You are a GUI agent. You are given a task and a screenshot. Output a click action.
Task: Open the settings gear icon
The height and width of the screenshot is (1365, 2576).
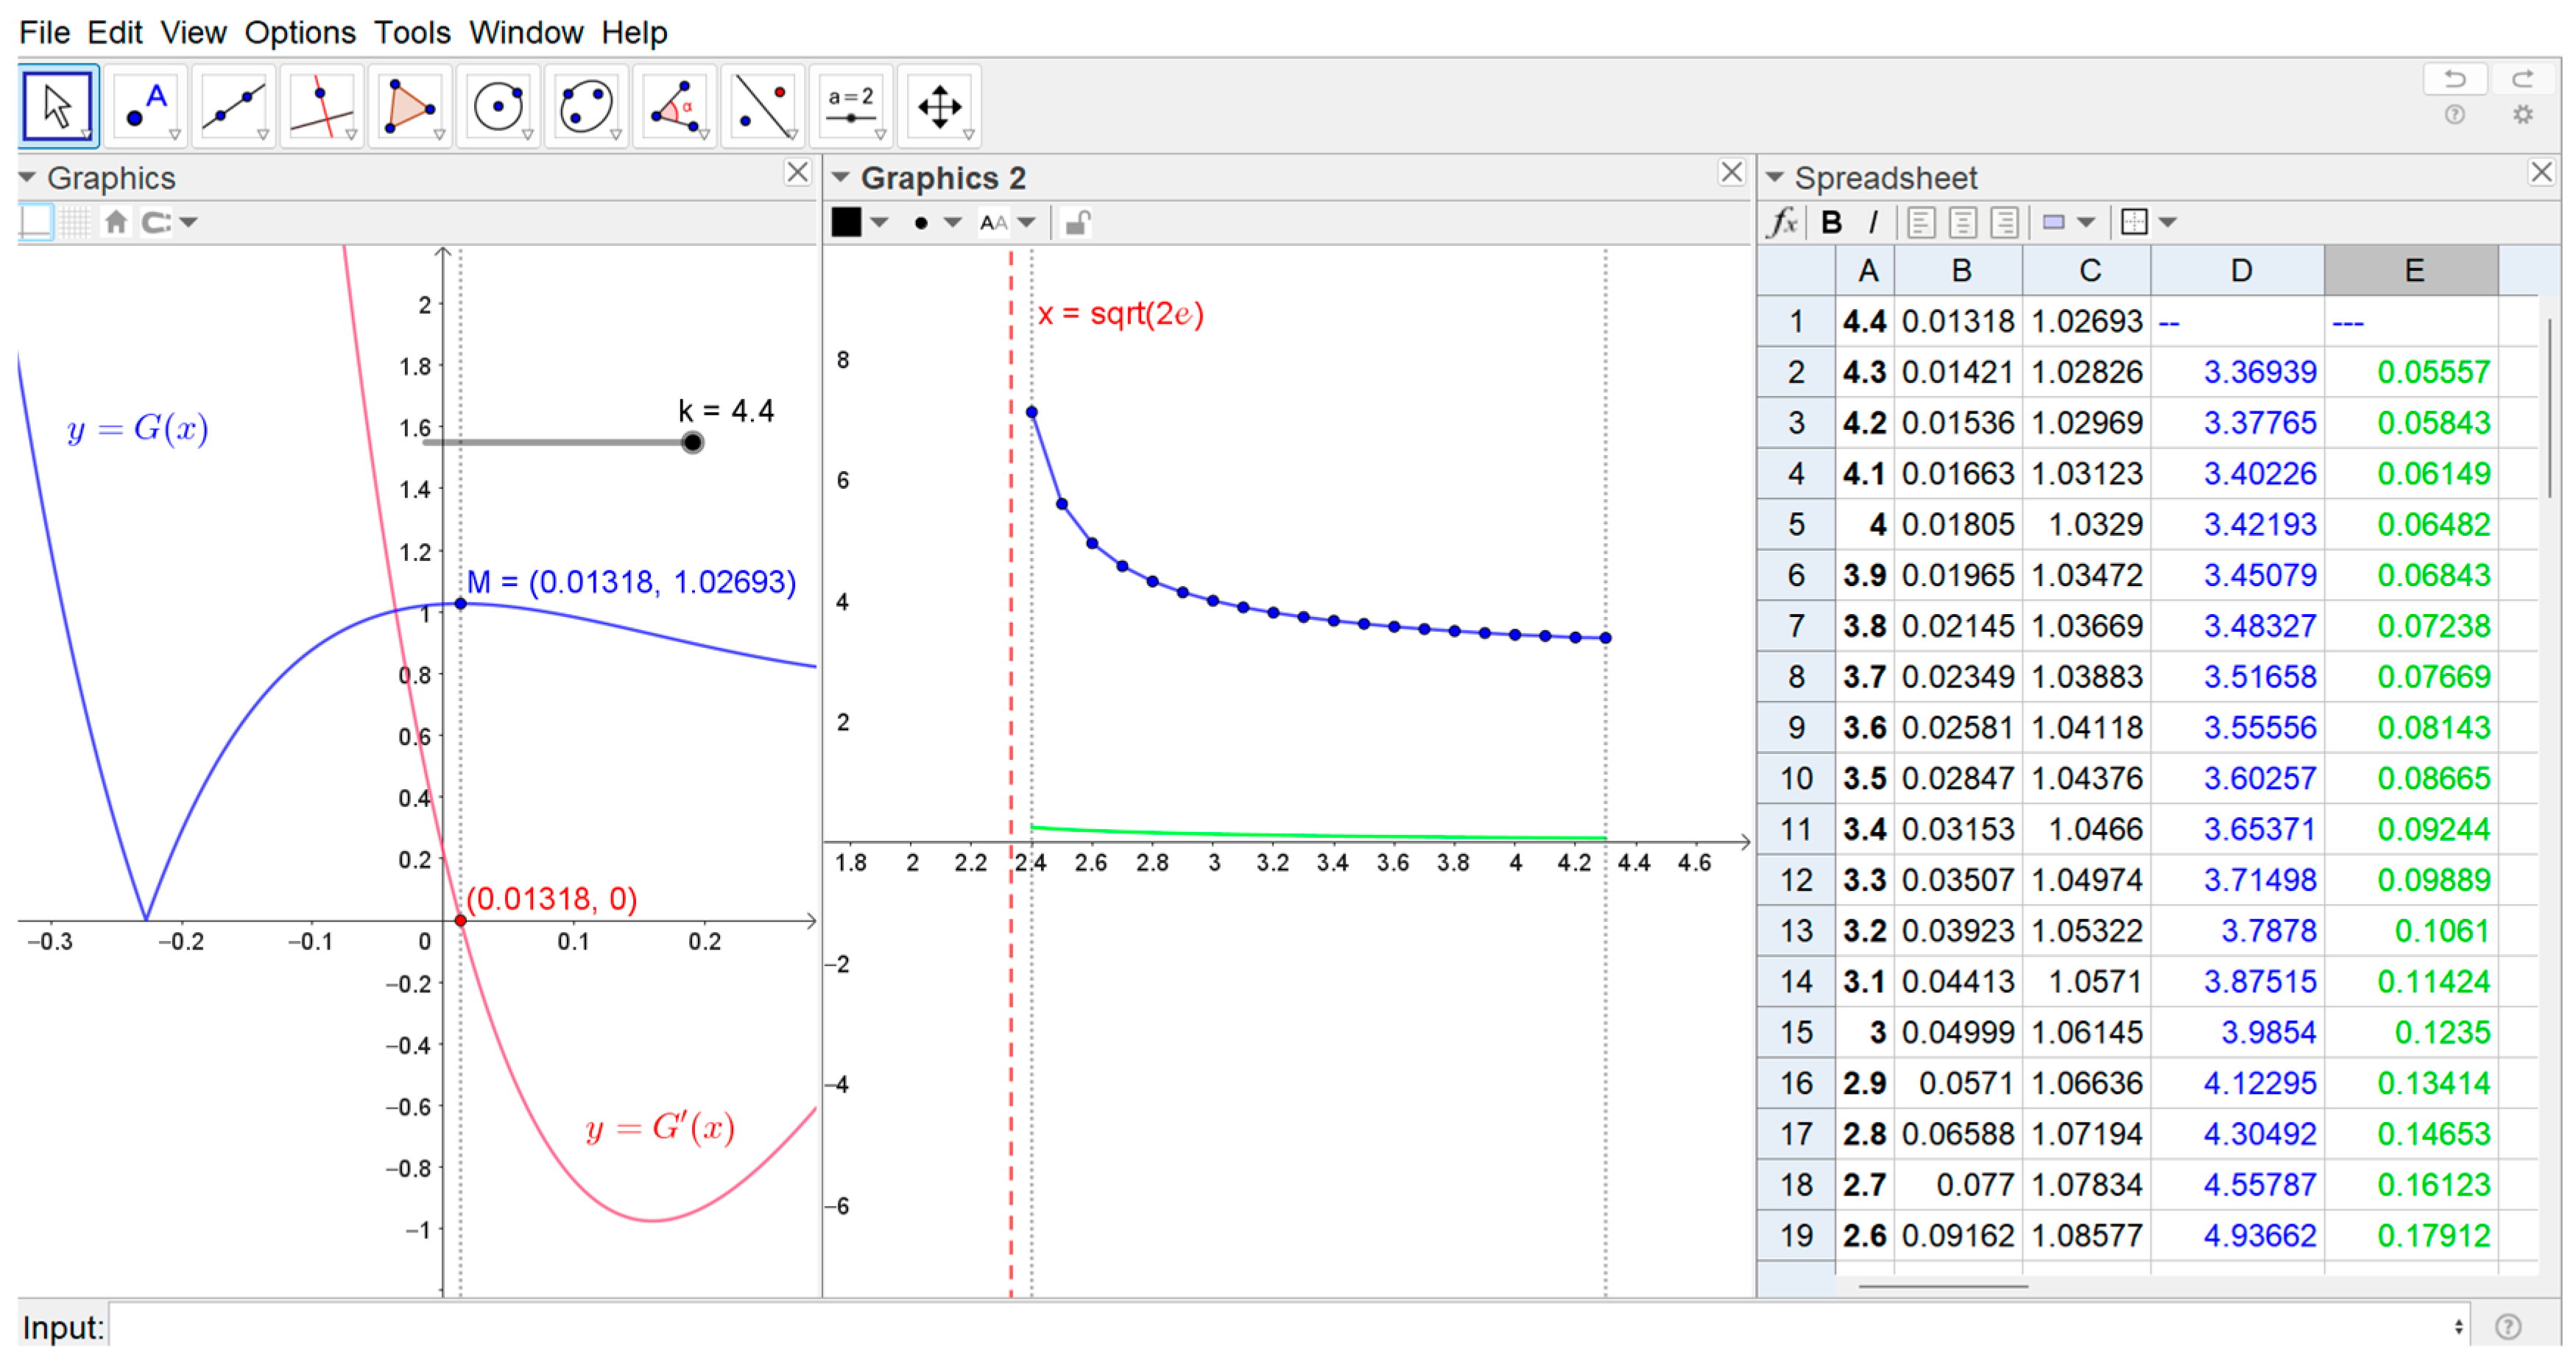pos(2524,115)
